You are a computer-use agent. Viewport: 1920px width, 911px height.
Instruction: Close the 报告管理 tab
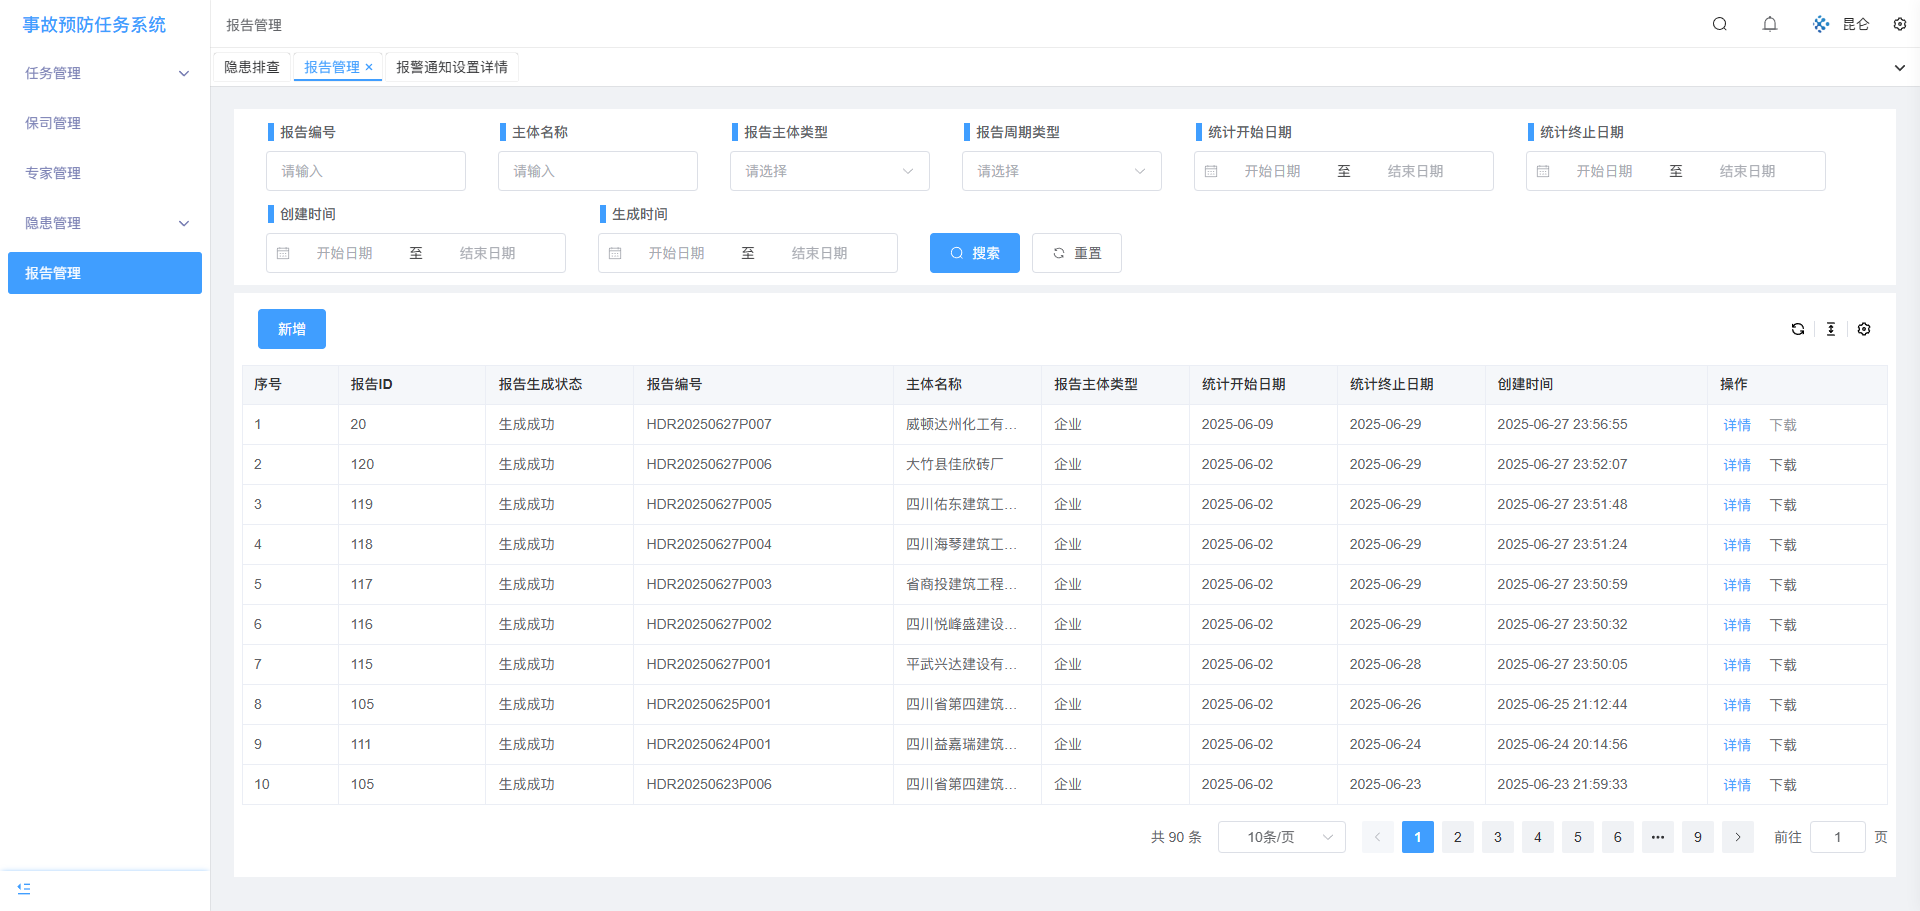[369, 67]
